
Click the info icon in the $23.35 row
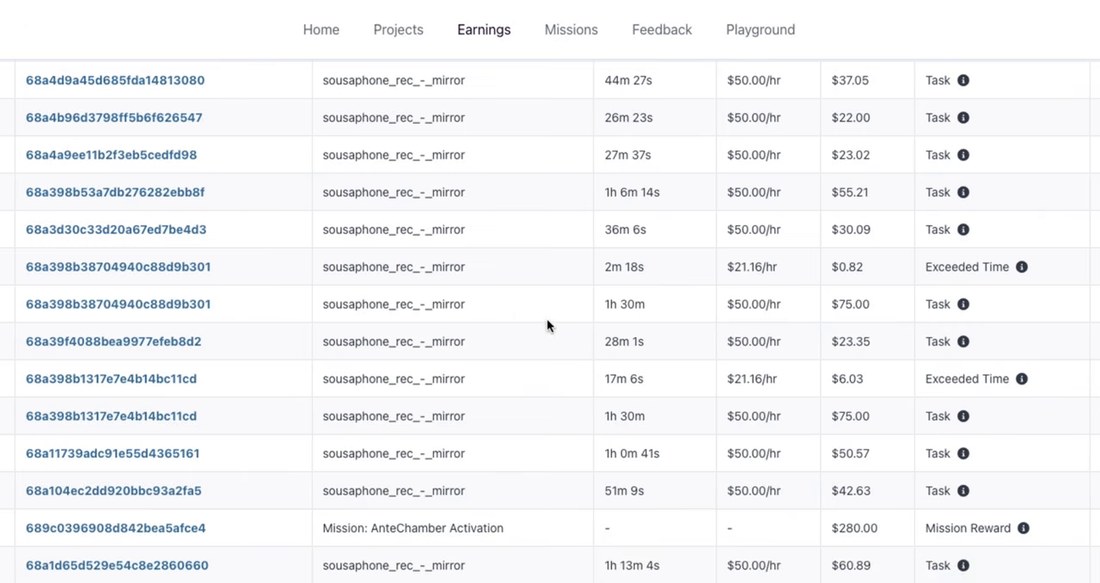[963, 342]
